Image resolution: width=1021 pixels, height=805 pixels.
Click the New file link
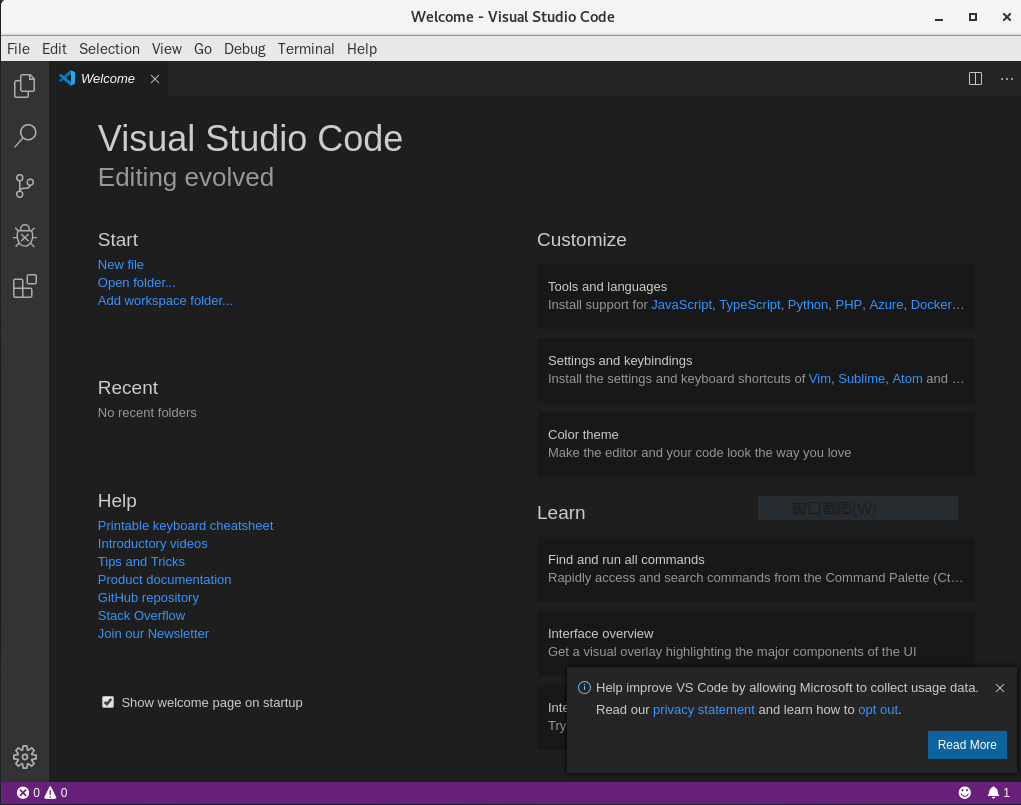tap(121, 265)
